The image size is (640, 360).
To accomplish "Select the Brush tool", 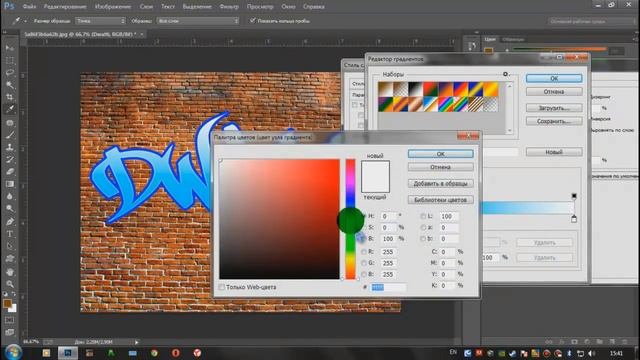I will pos(10,135).
